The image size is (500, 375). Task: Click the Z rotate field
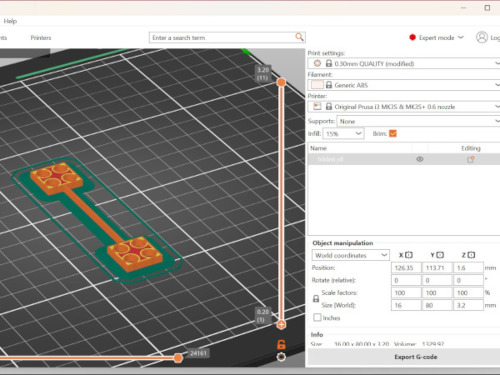(x=468, y=280)
